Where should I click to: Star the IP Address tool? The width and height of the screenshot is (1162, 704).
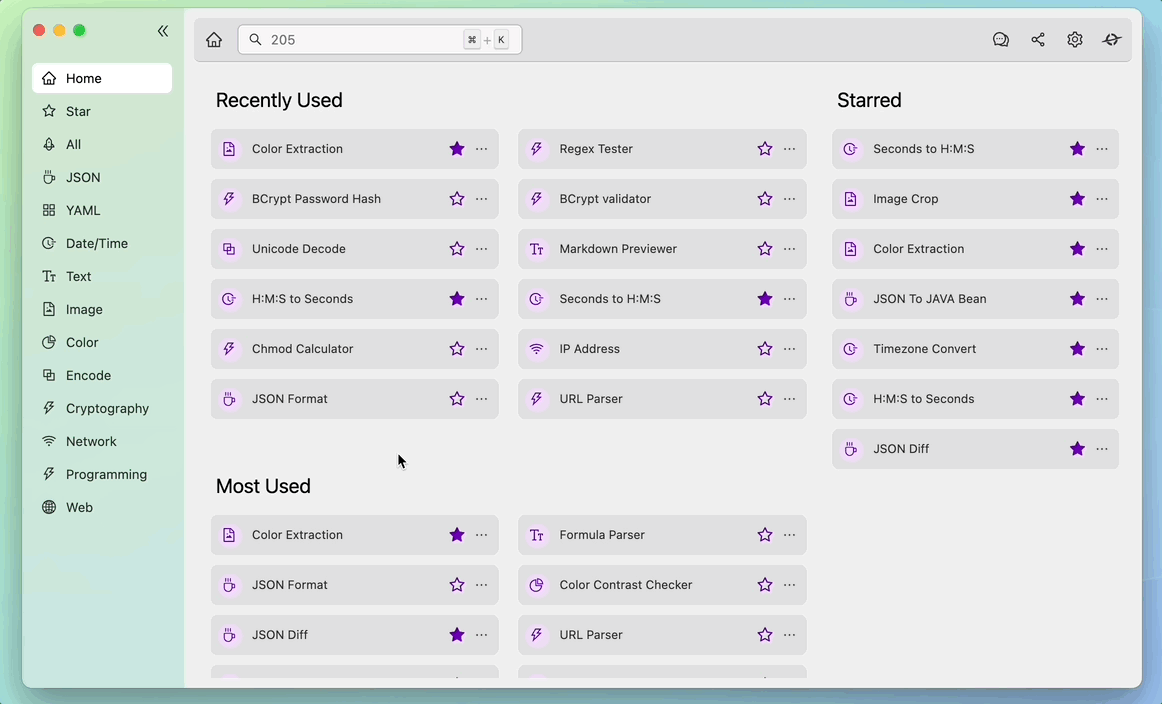click(x=765, y=349)
